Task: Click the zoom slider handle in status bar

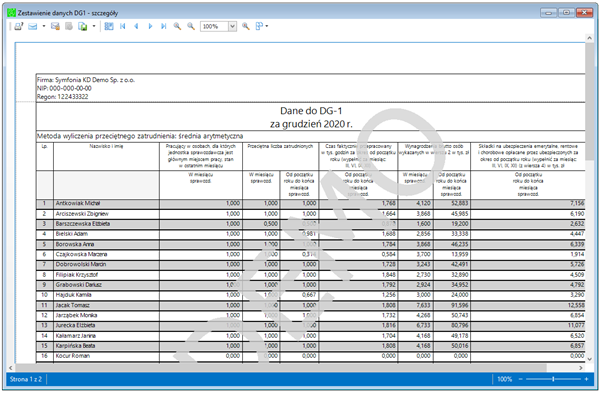Action: point(553,379)
